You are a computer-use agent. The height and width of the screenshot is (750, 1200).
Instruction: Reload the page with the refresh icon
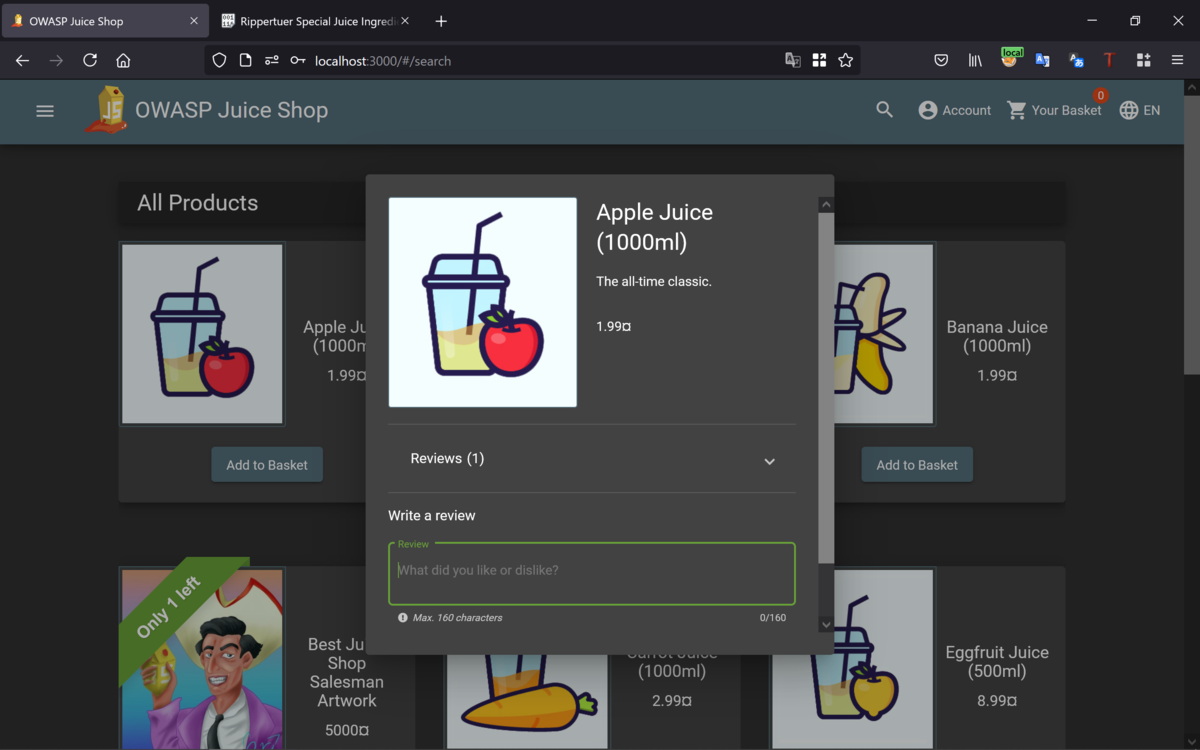coord(90,60)
